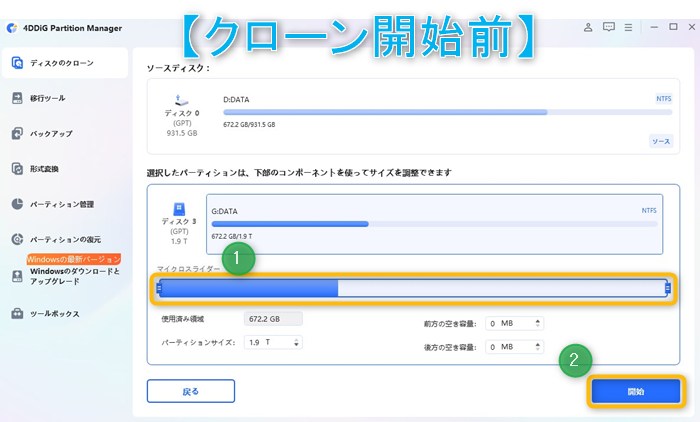Open the バックアップ section icon
The image size is (700, 422).
point(18,133)
